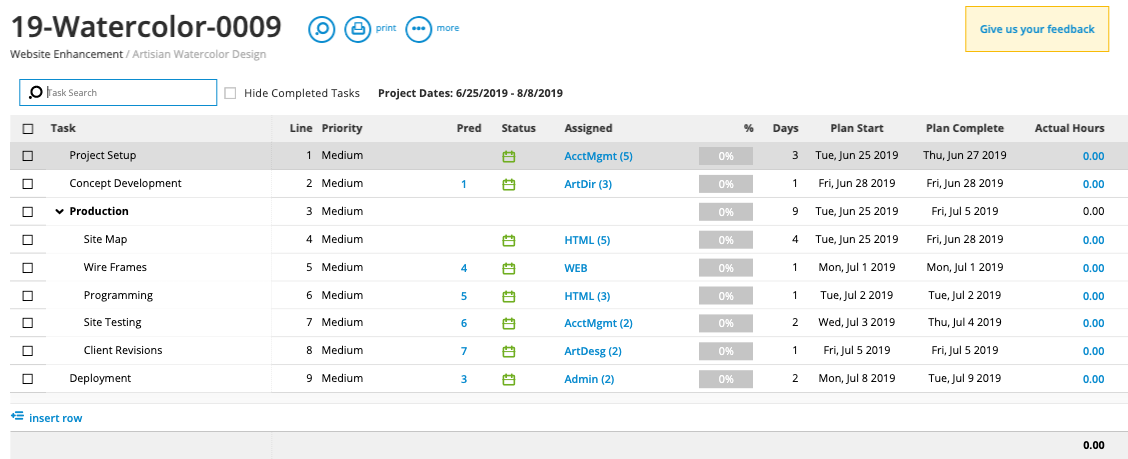Check the Project Setup row checkbox
The width and height of the screenshot is (1128, 459).
(x=28, y=155)
